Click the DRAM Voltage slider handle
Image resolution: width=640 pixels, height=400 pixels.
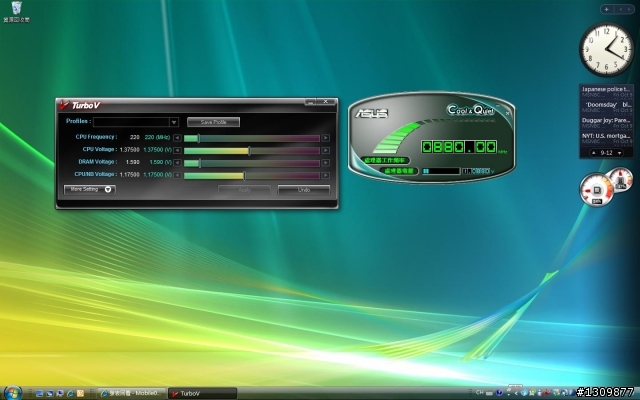200,163
